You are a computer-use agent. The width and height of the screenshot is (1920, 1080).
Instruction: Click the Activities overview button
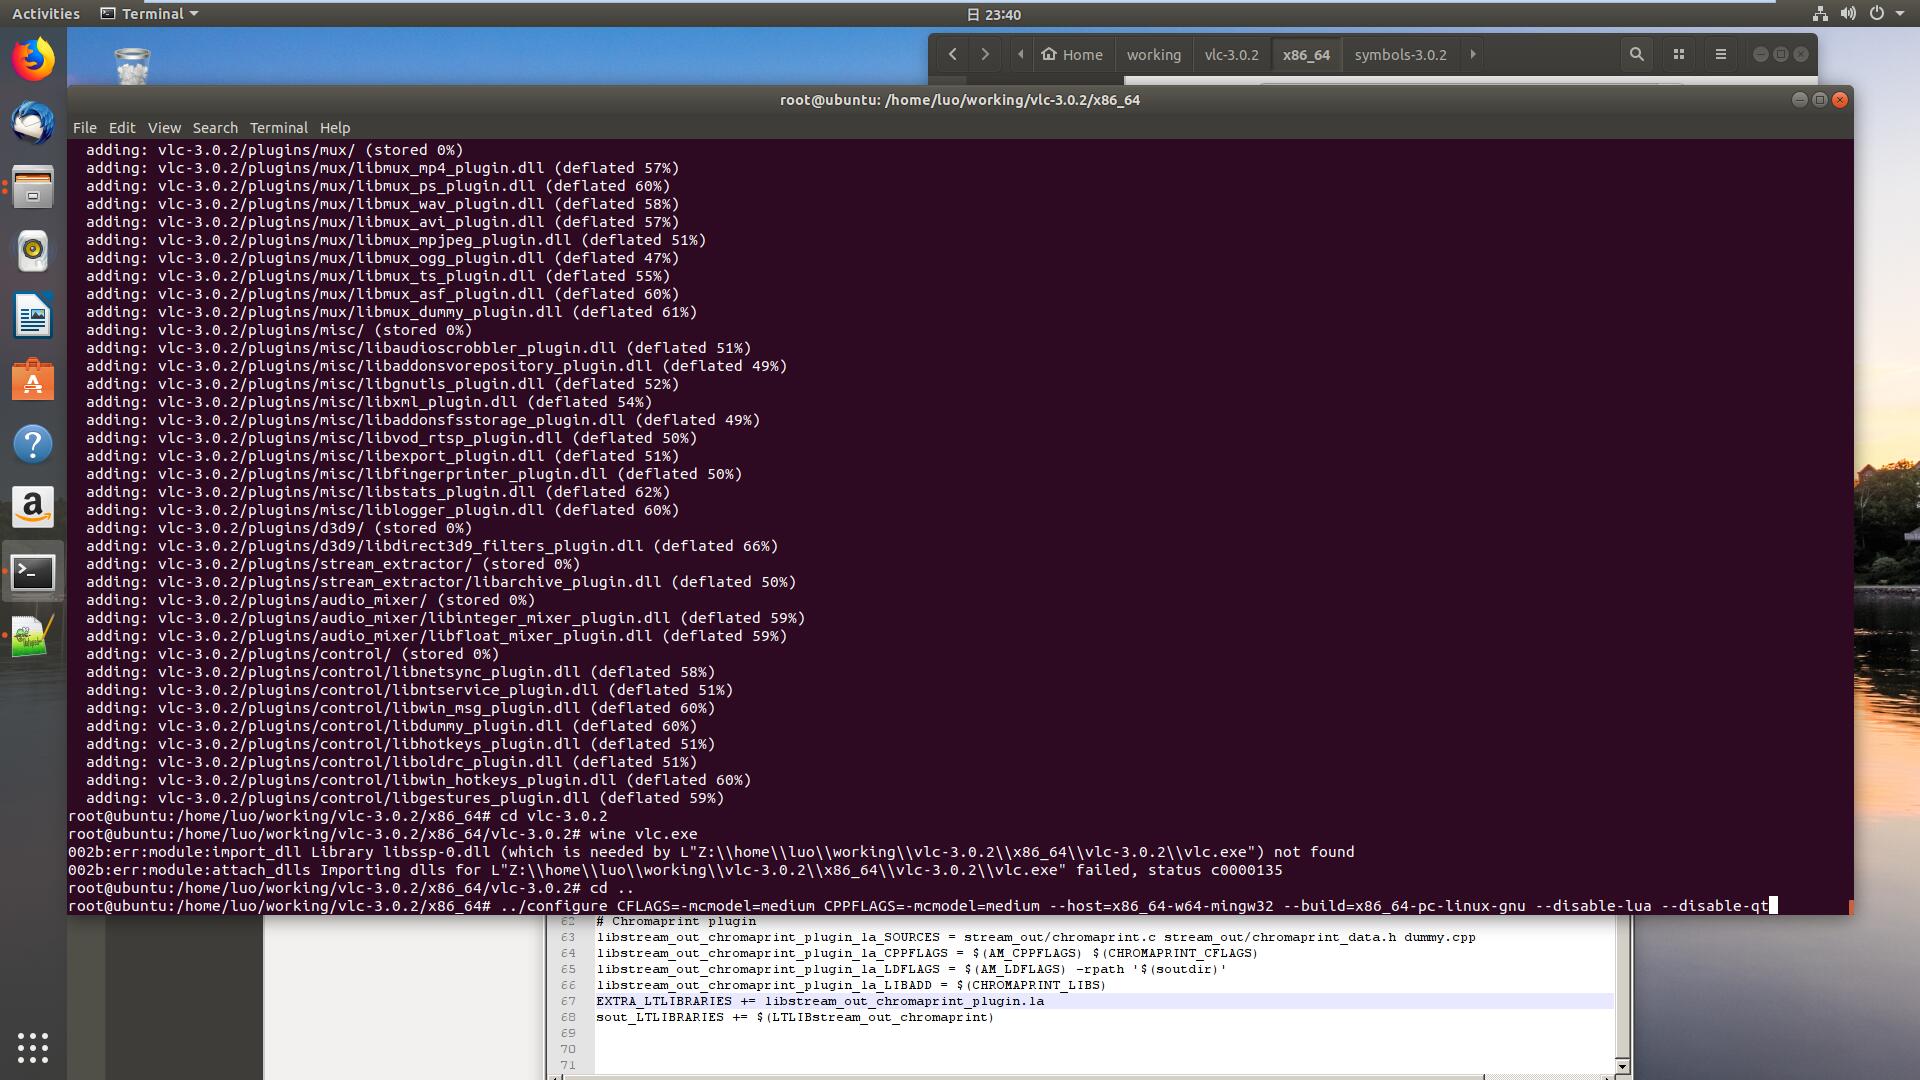(x=46, y=14)
